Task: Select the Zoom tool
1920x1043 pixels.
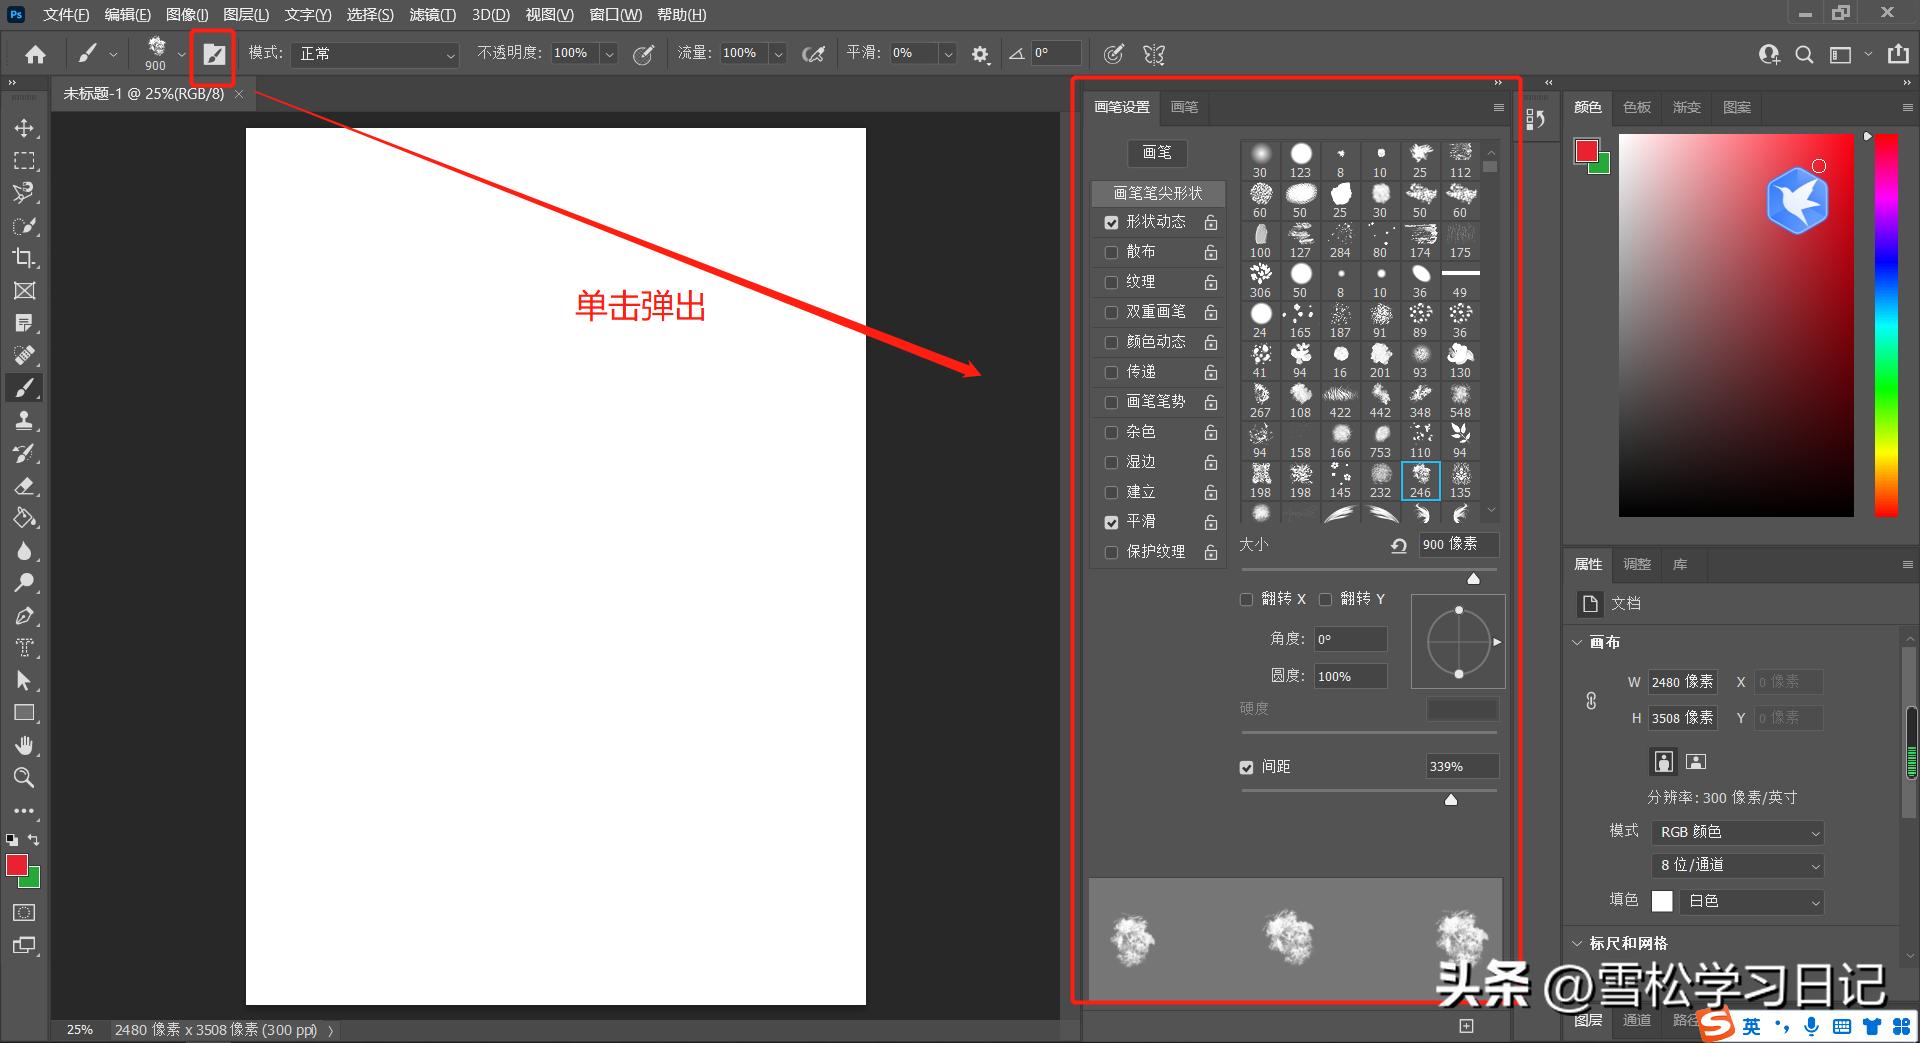Action: coord(24,777)
